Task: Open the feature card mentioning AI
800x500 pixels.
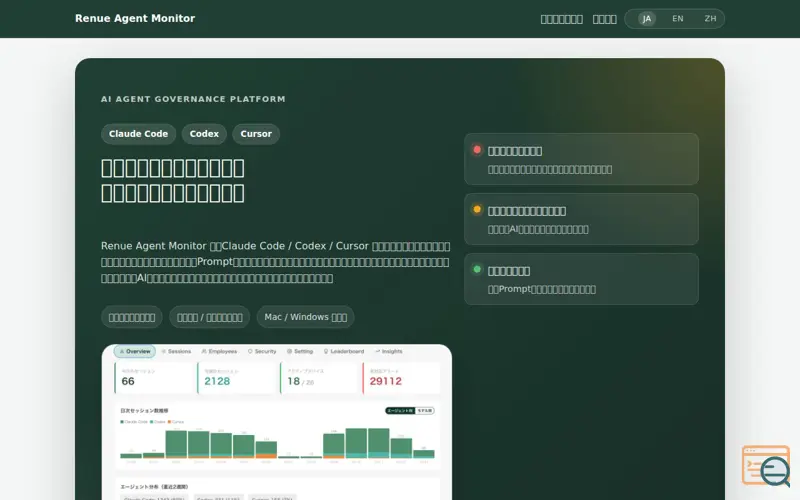Action: [x=581, y=219]
